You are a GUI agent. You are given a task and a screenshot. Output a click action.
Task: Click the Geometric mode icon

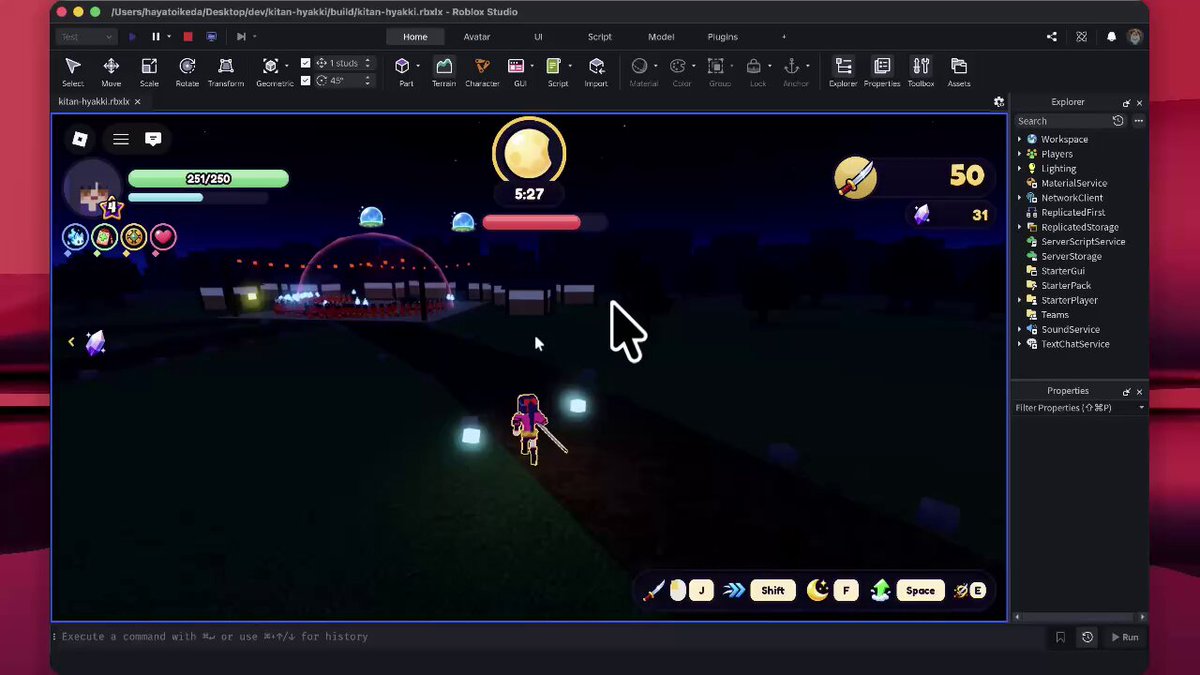point(271,66)
